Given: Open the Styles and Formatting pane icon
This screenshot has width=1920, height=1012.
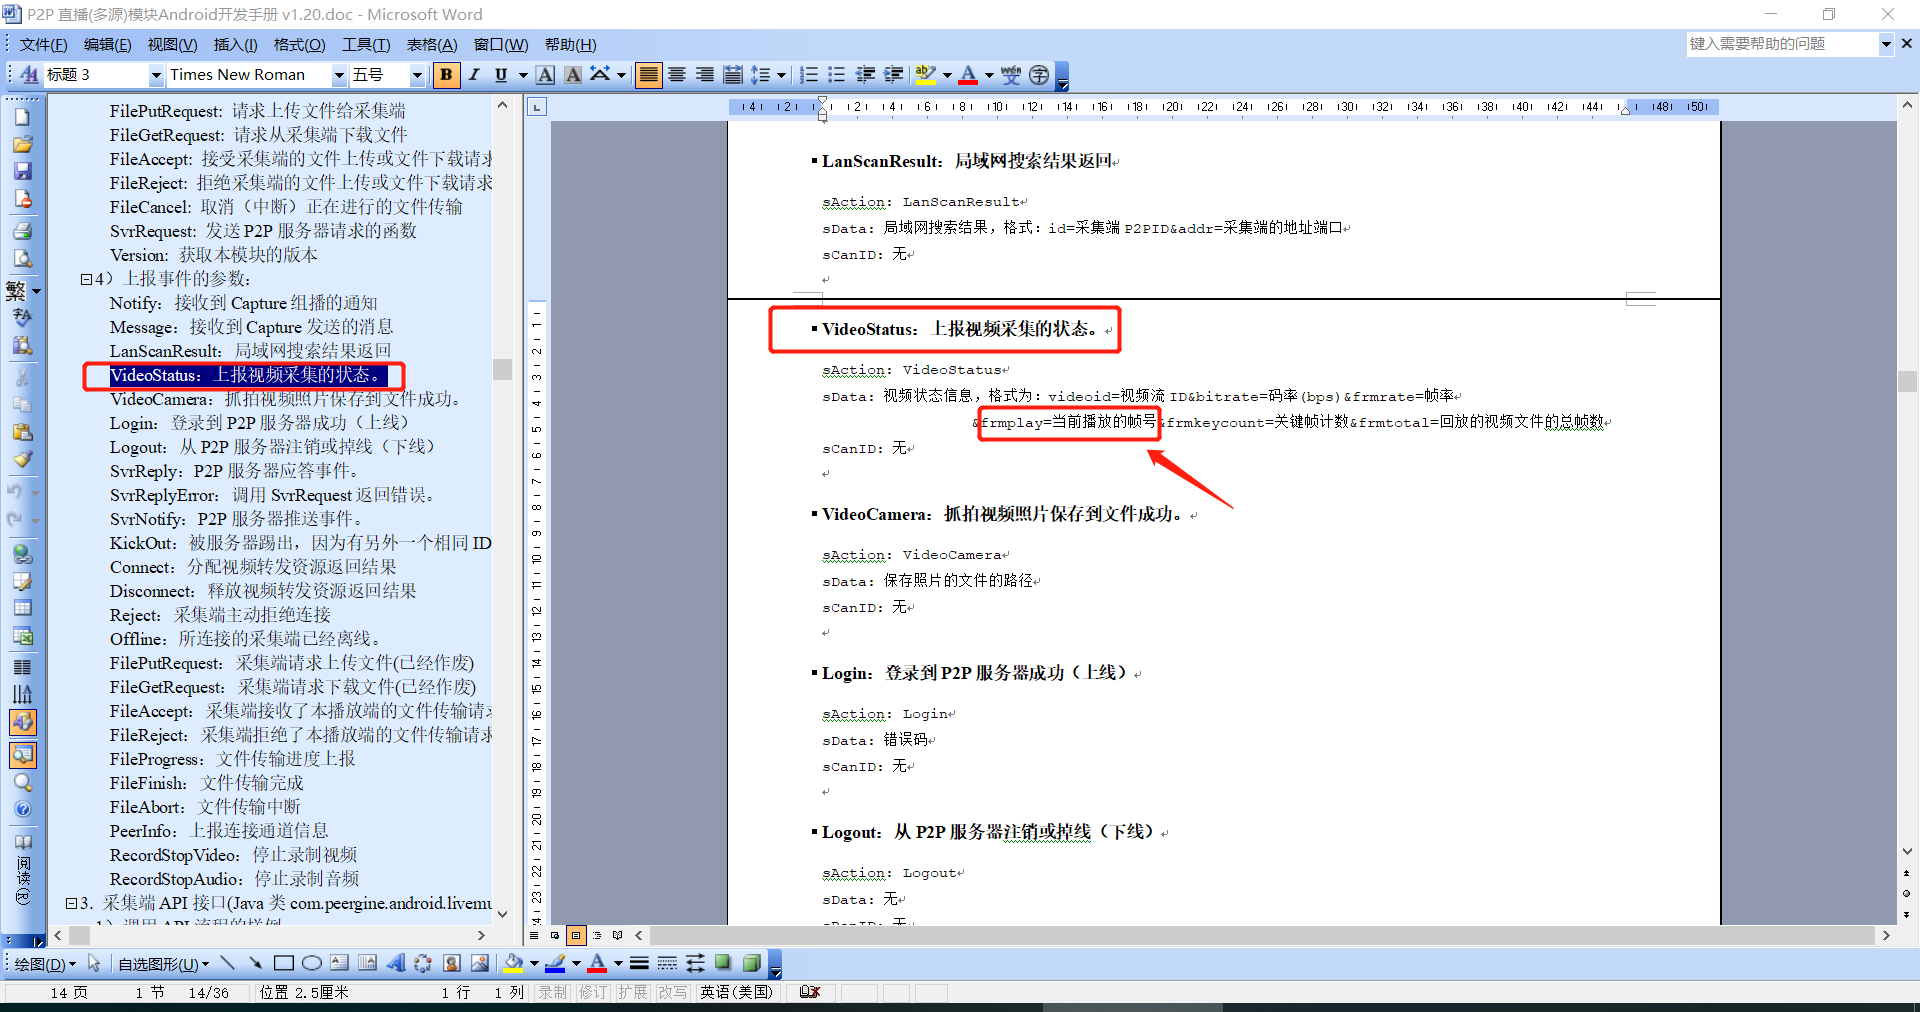Looking at the screenshot, I should [29, 75].
